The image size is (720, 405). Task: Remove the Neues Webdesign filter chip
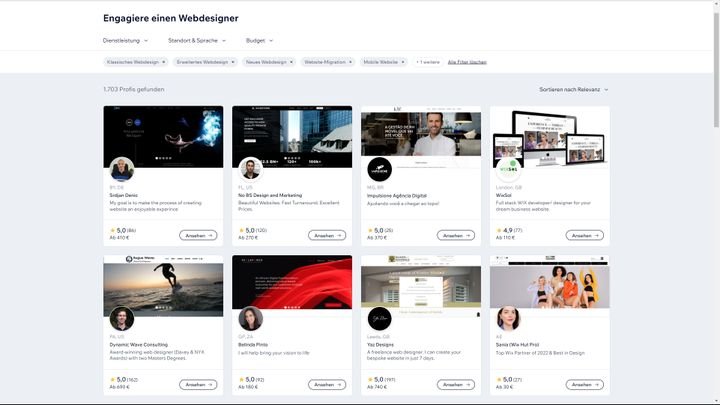(x=291, y=62)
